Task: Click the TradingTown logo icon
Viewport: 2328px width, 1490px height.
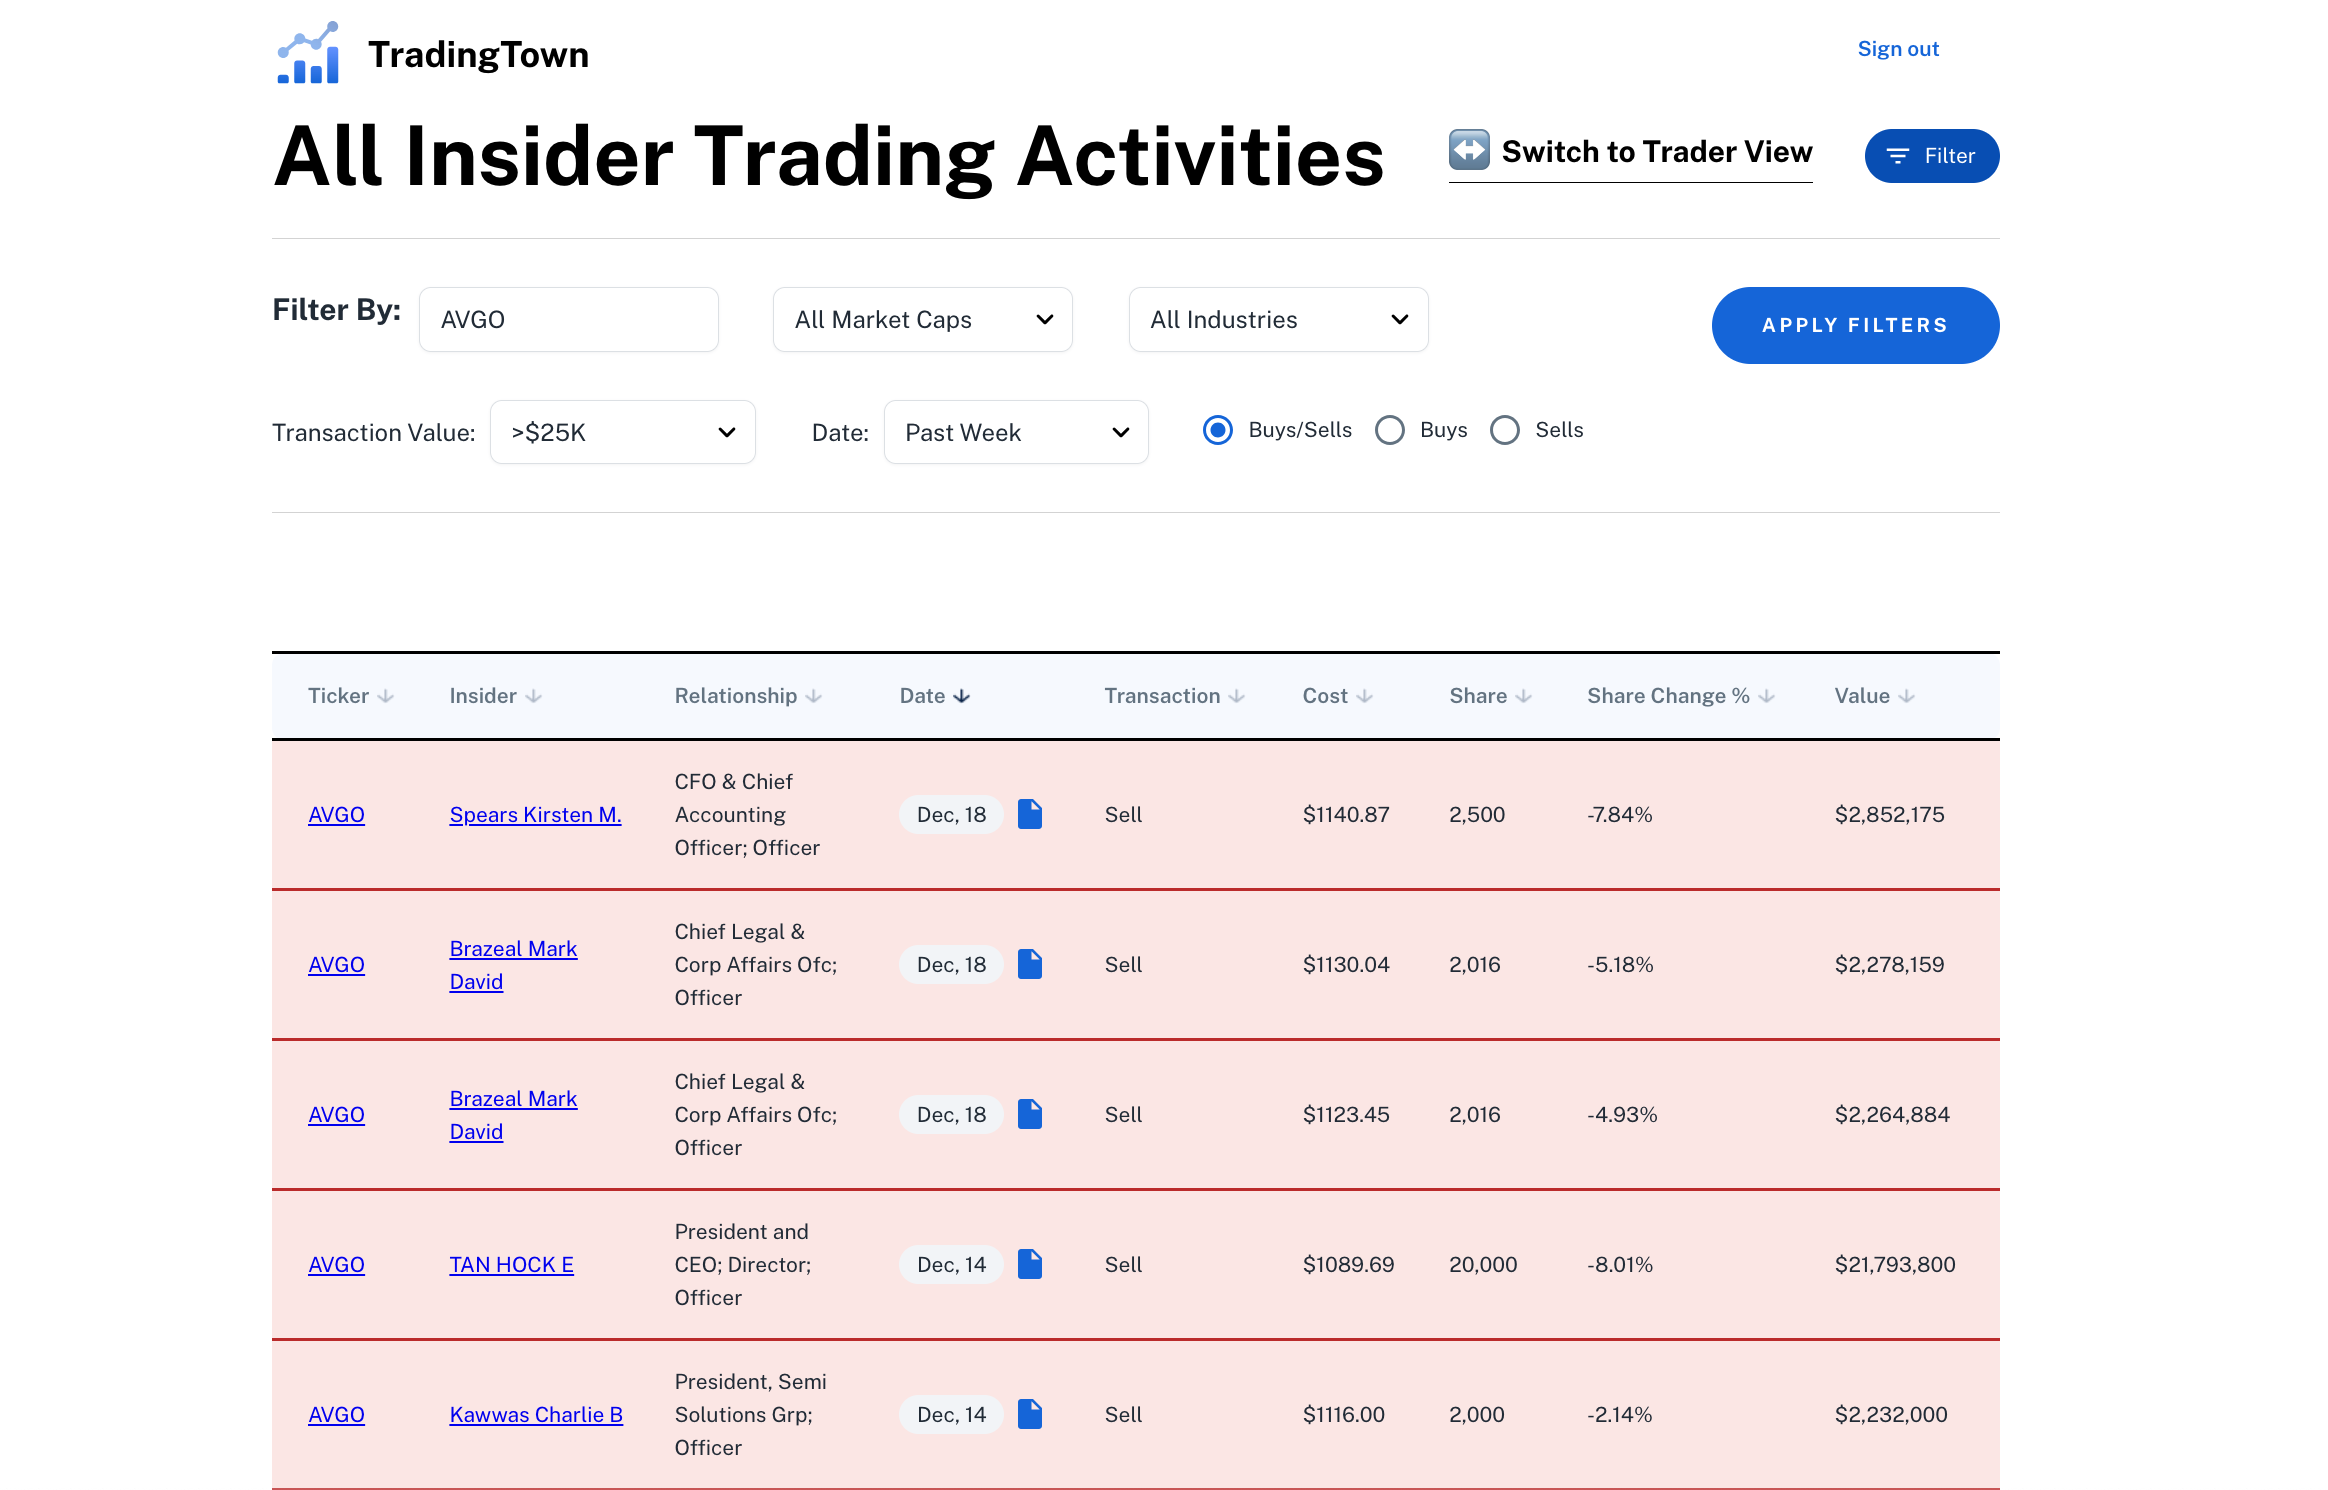Action: pos(308,54)
